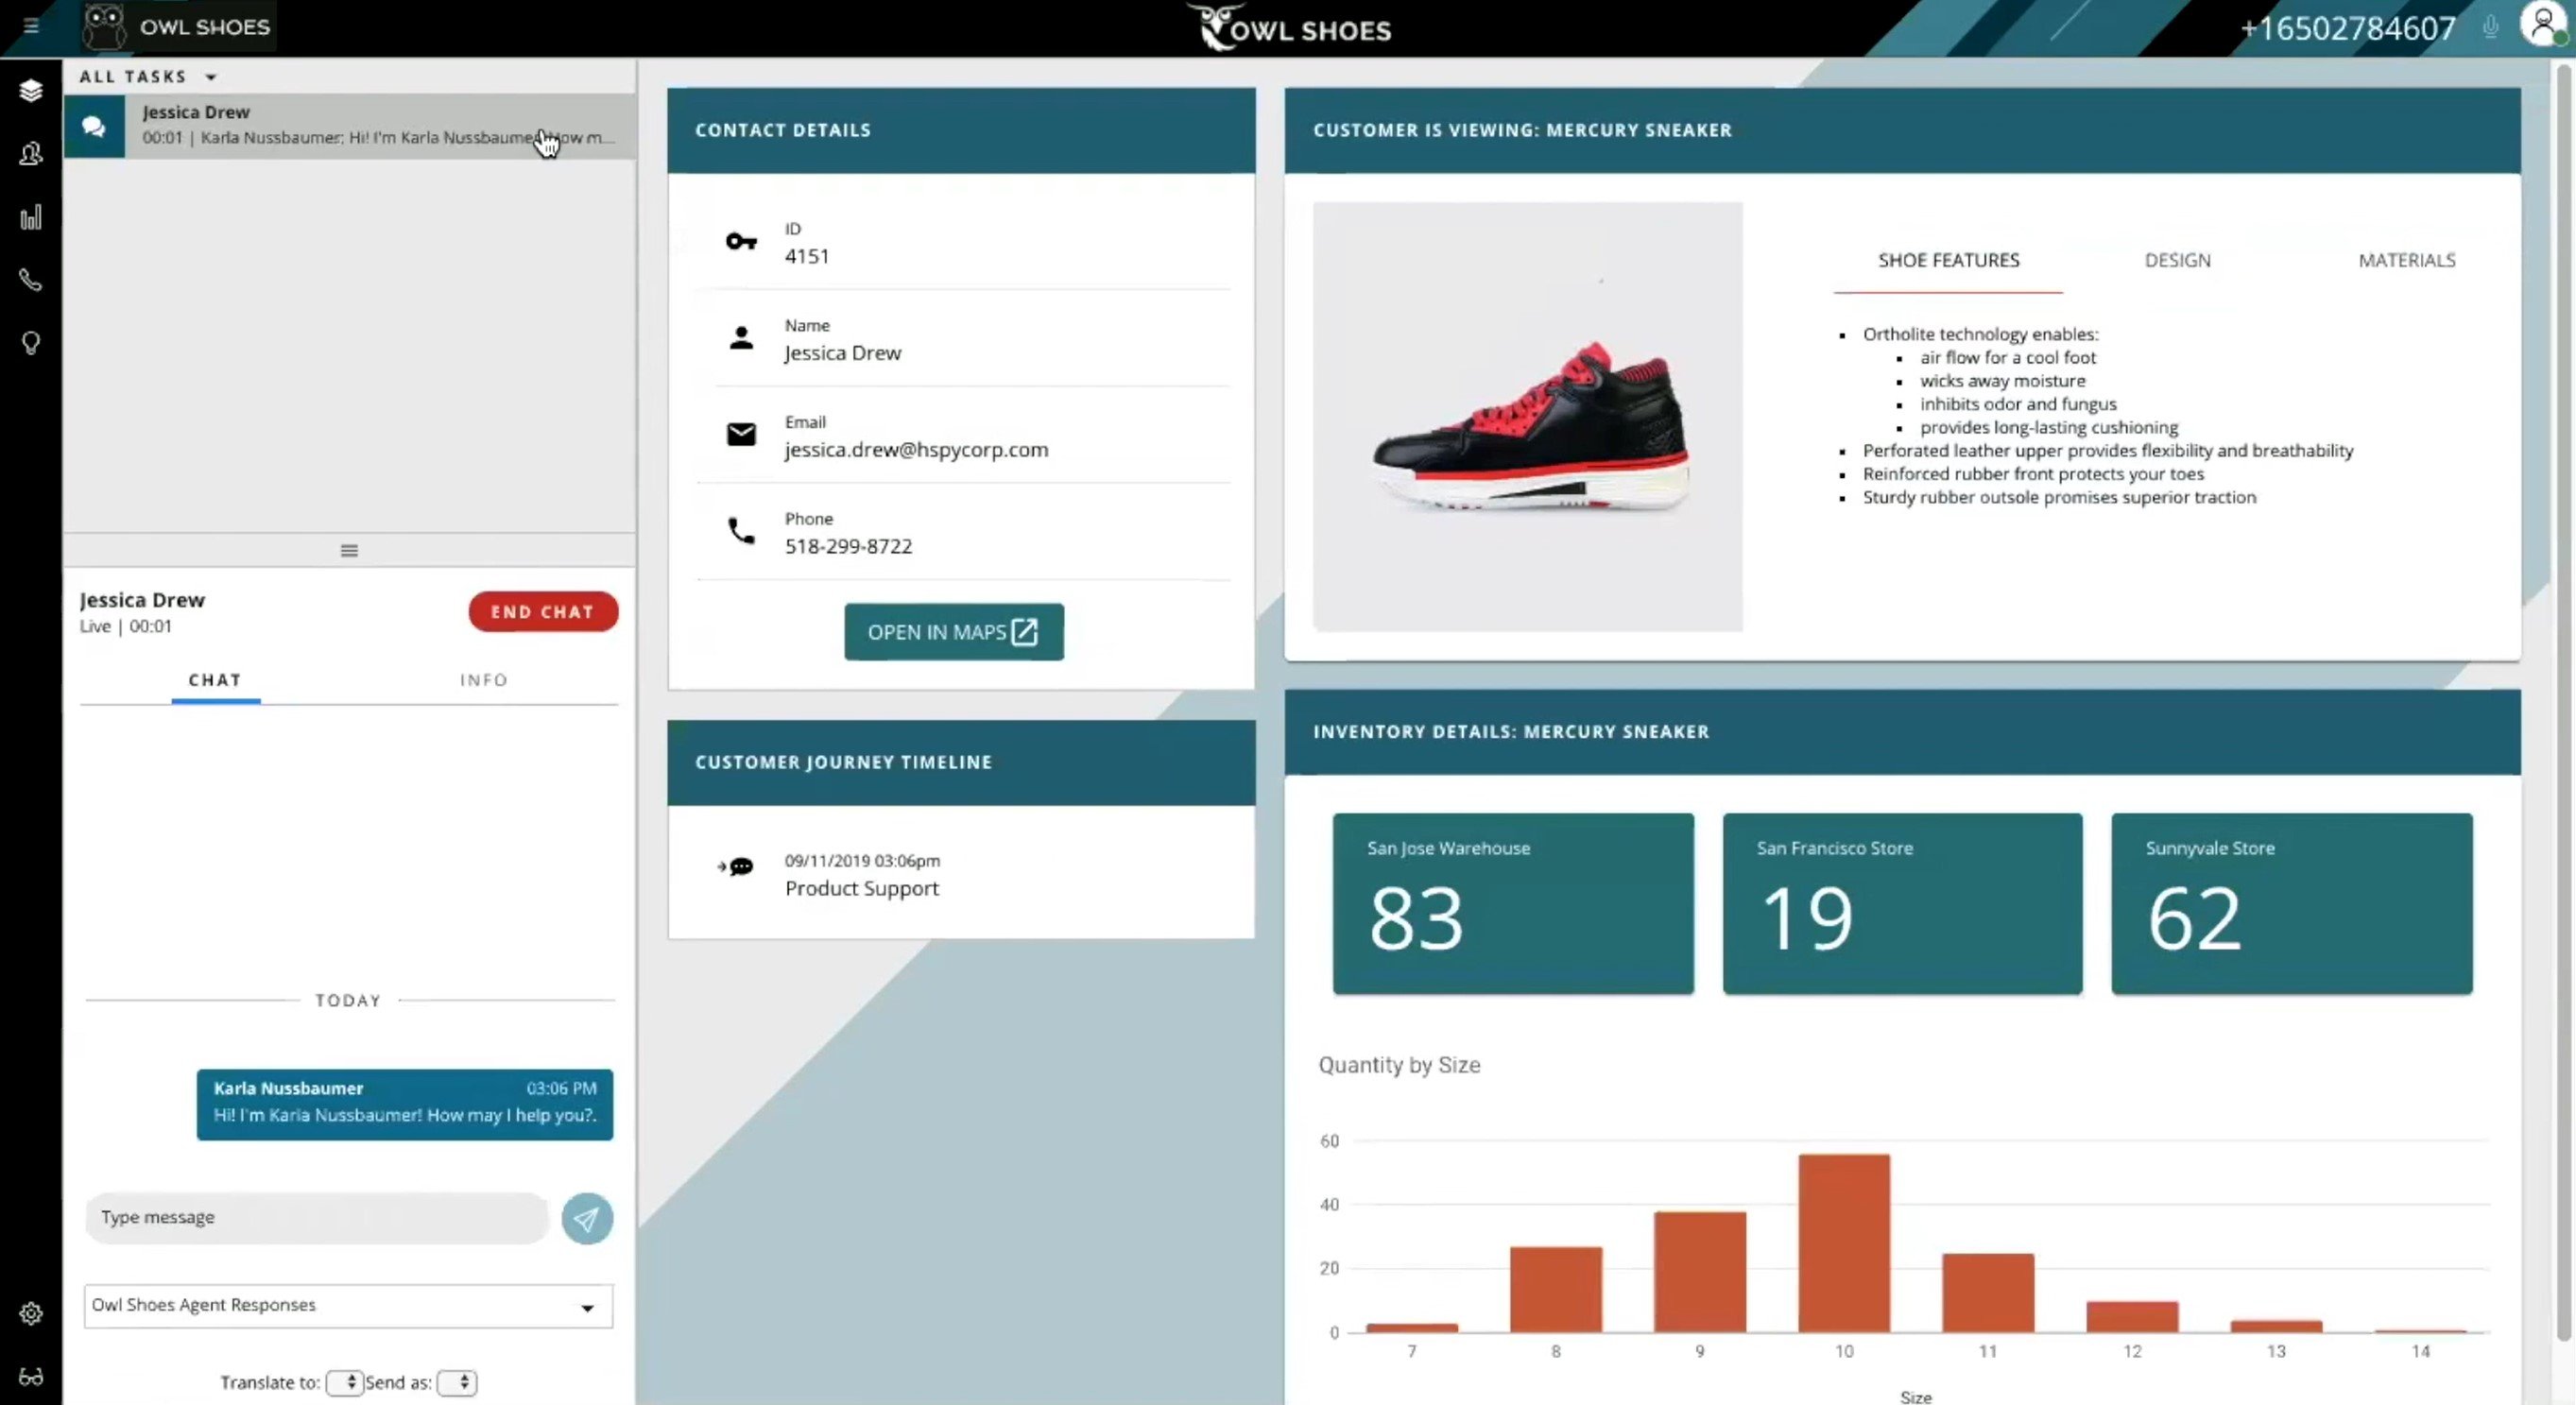The width and height of the screenshot is (2576, 1405).
Task: Click the END CHAT button
Action: 541,610
